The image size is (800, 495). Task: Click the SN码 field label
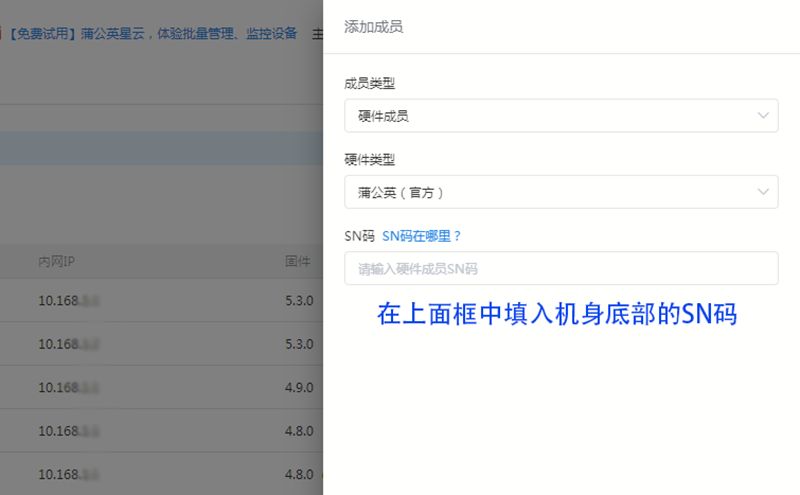pyautogui.click(x=359, y=236)
